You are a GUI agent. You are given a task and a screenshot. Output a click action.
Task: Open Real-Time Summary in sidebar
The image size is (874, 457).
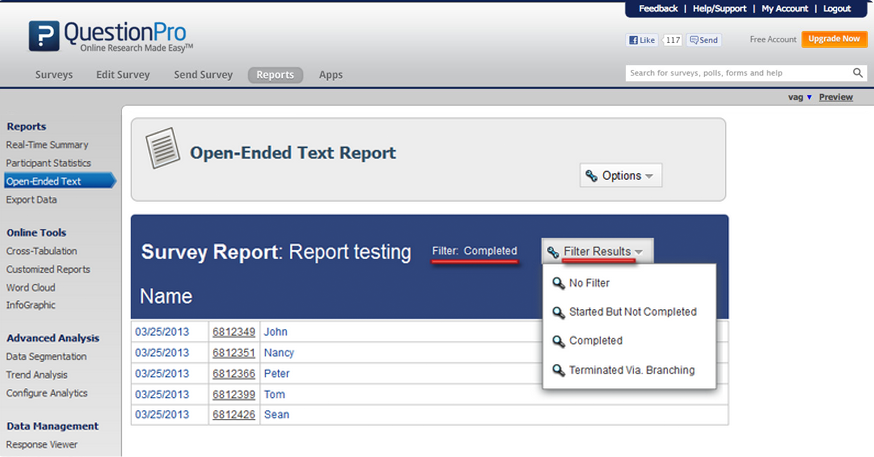[47, 145]
